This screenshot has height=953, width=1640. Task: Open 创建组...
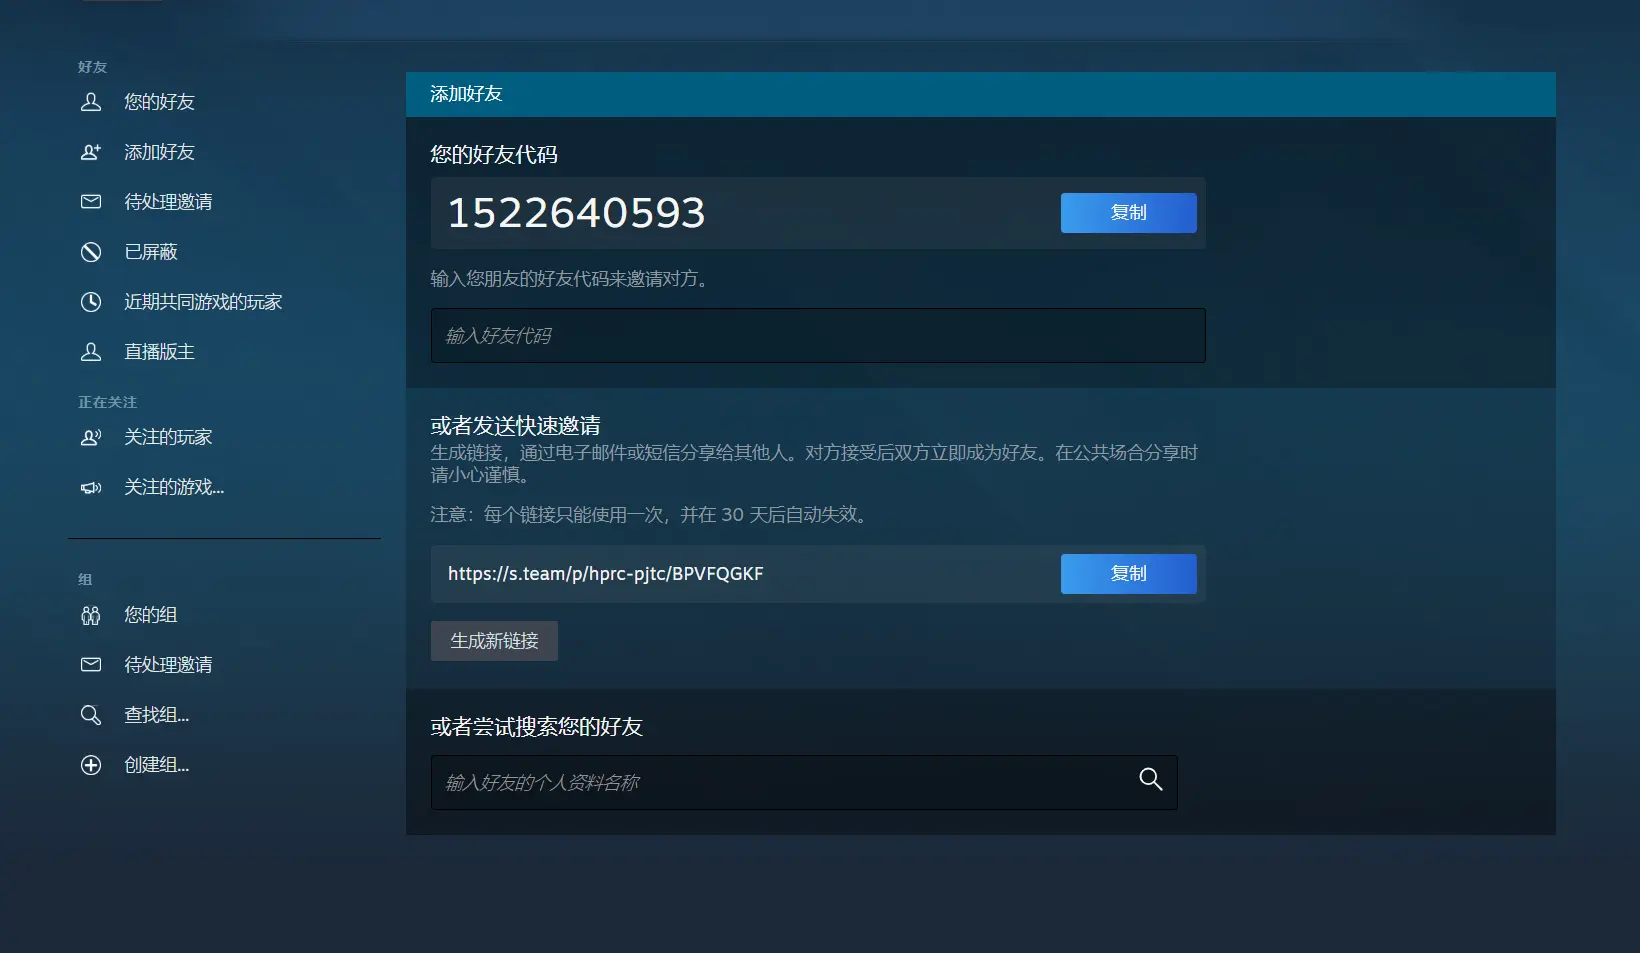(157, 765)
